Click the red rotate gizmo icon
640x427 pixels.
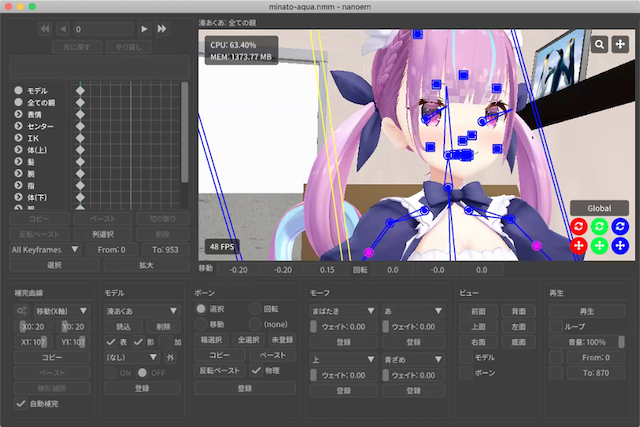coord(579,227)
